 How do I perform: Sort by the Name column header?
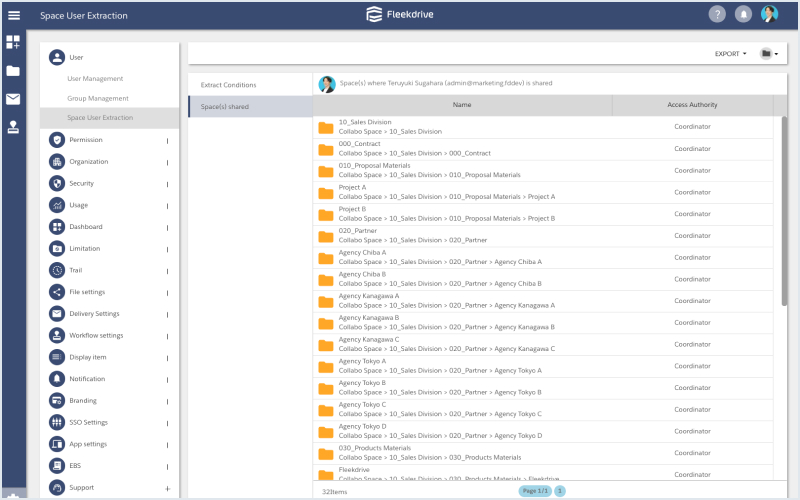462,105
